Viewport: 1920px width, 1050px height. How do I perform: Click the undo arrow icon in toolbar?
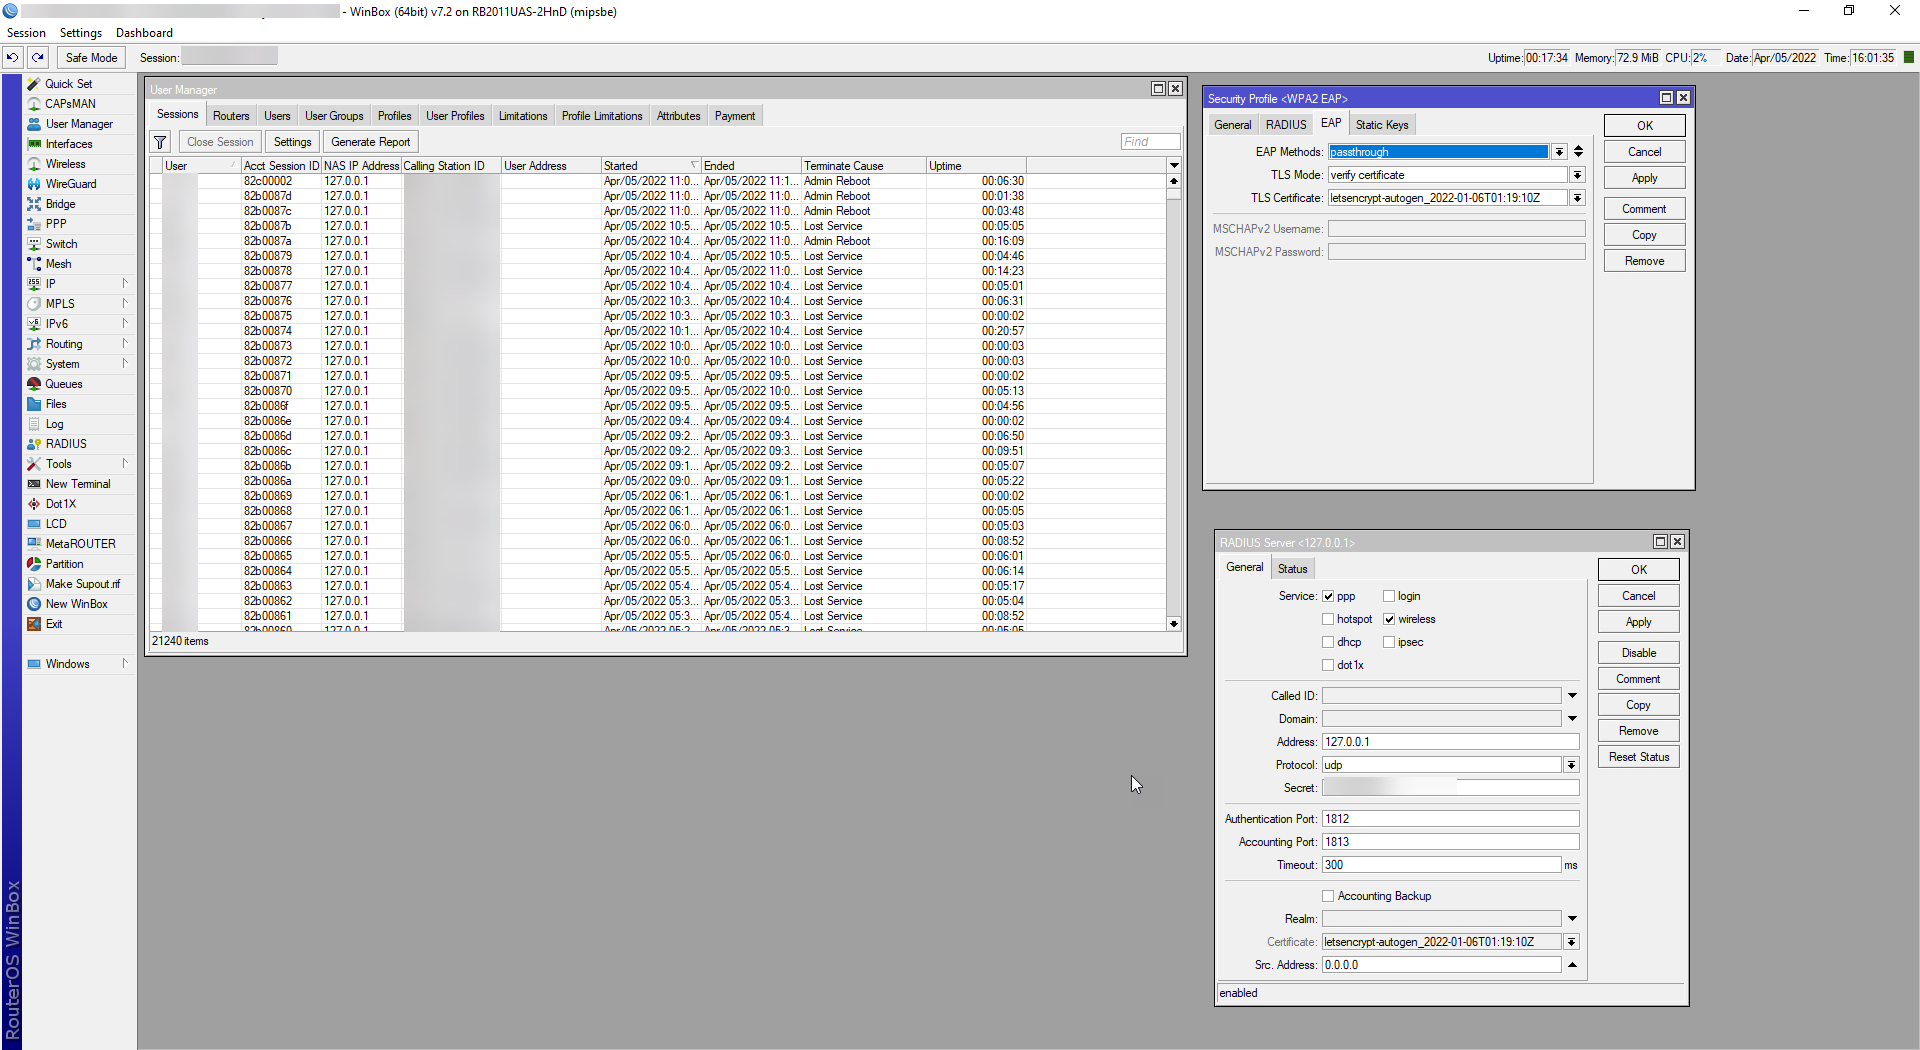12,58
